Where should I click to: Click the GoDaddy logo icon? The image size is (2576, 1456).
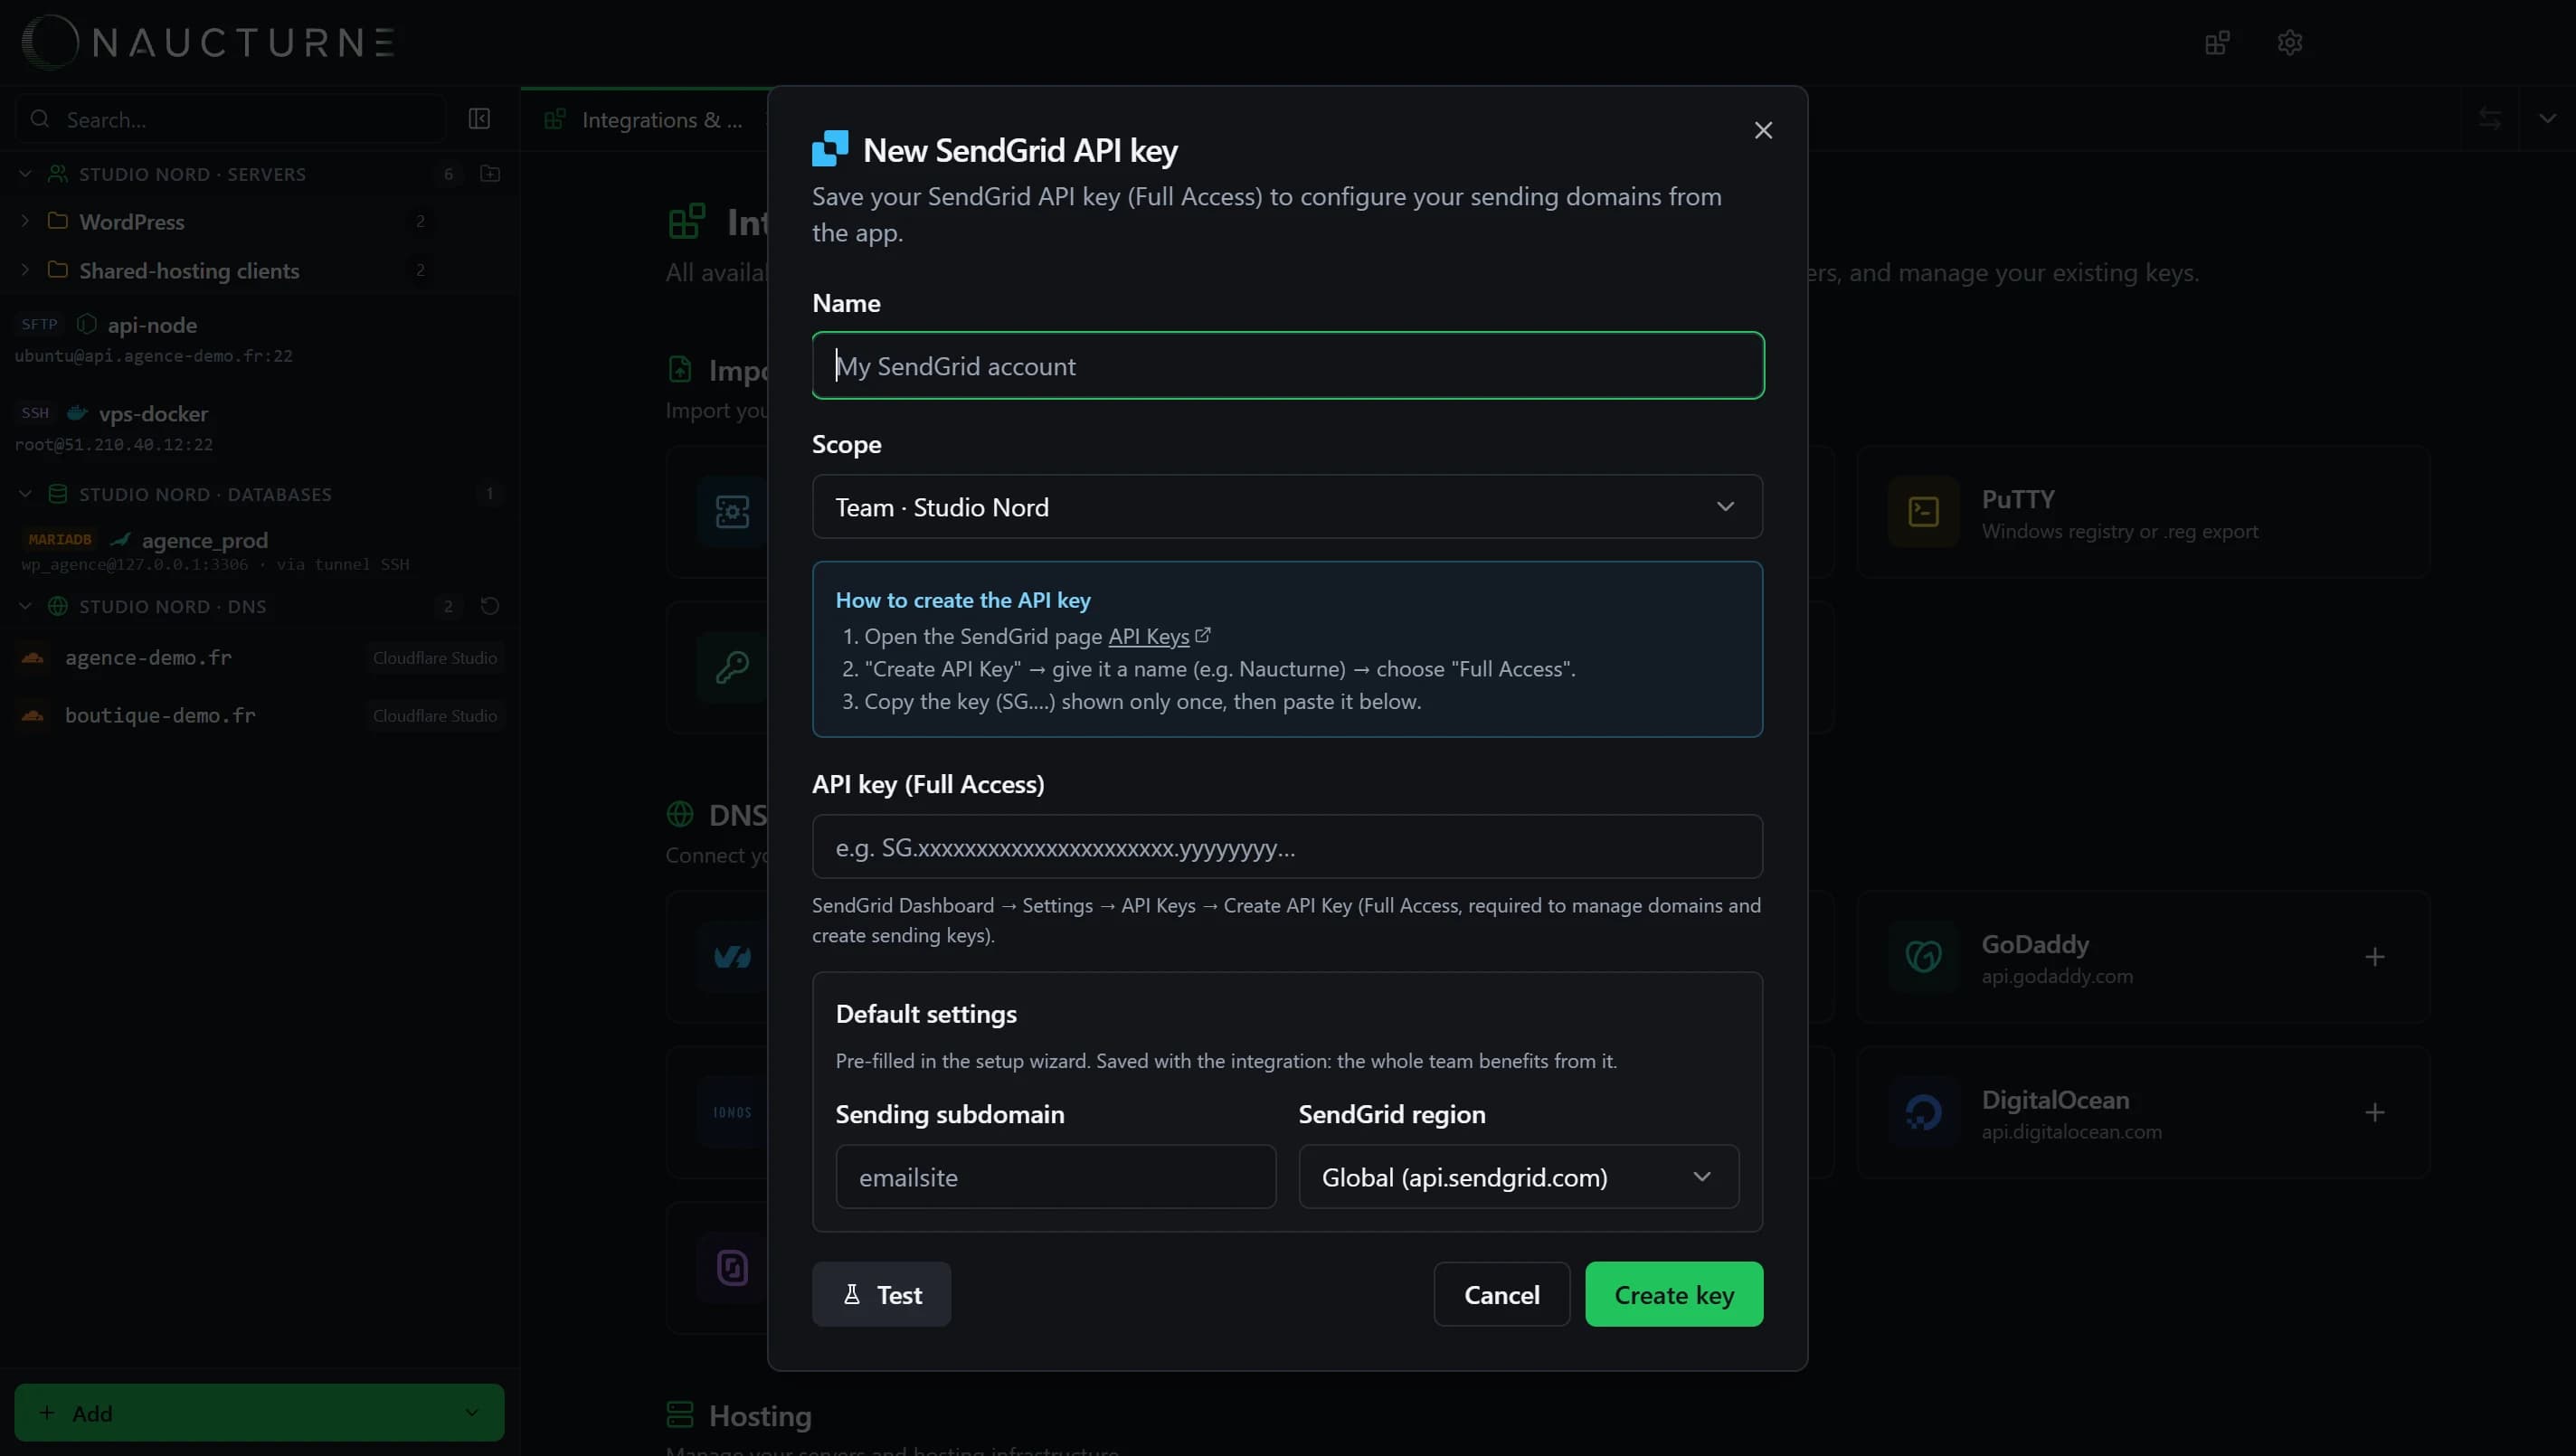tap(1923, 957)
